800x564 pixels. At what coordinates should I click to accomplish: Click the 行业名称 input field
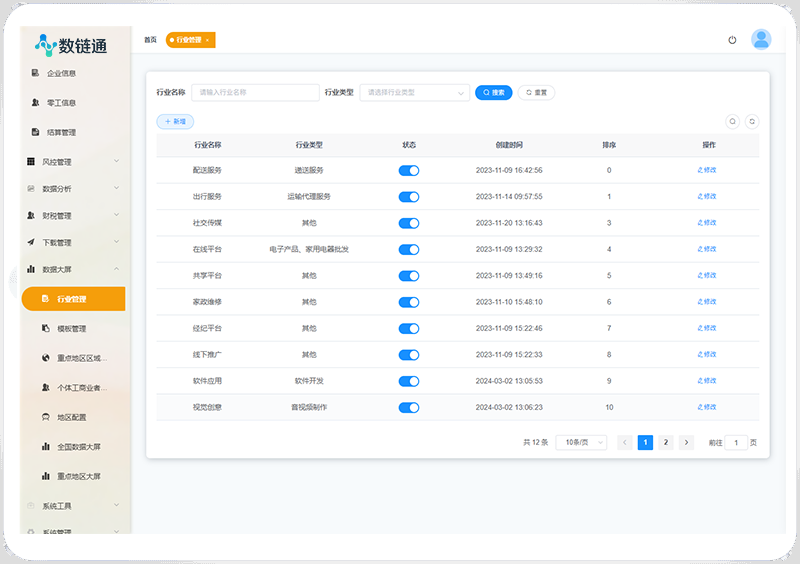[255, 92]
